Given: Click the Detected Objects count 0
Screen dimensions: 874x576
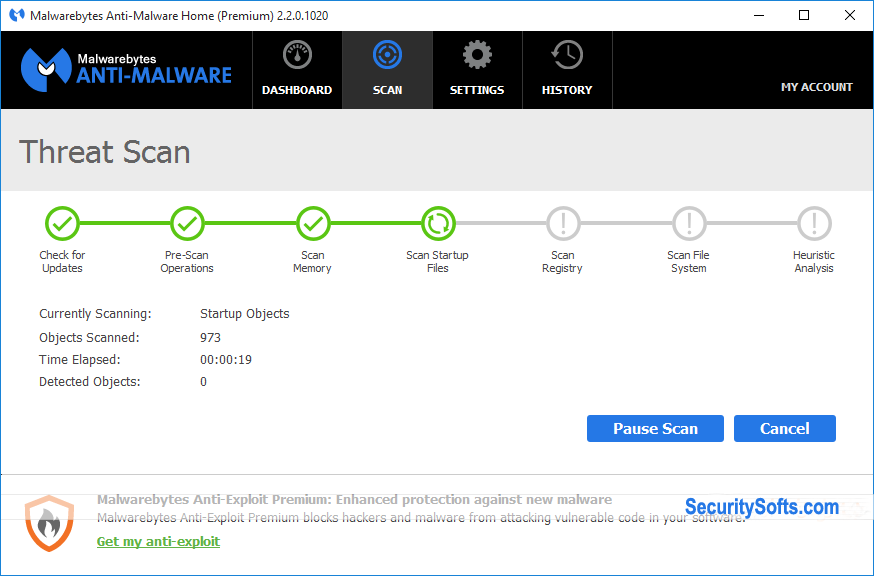Looking at the screenshot, I should [x=203, y=382].
